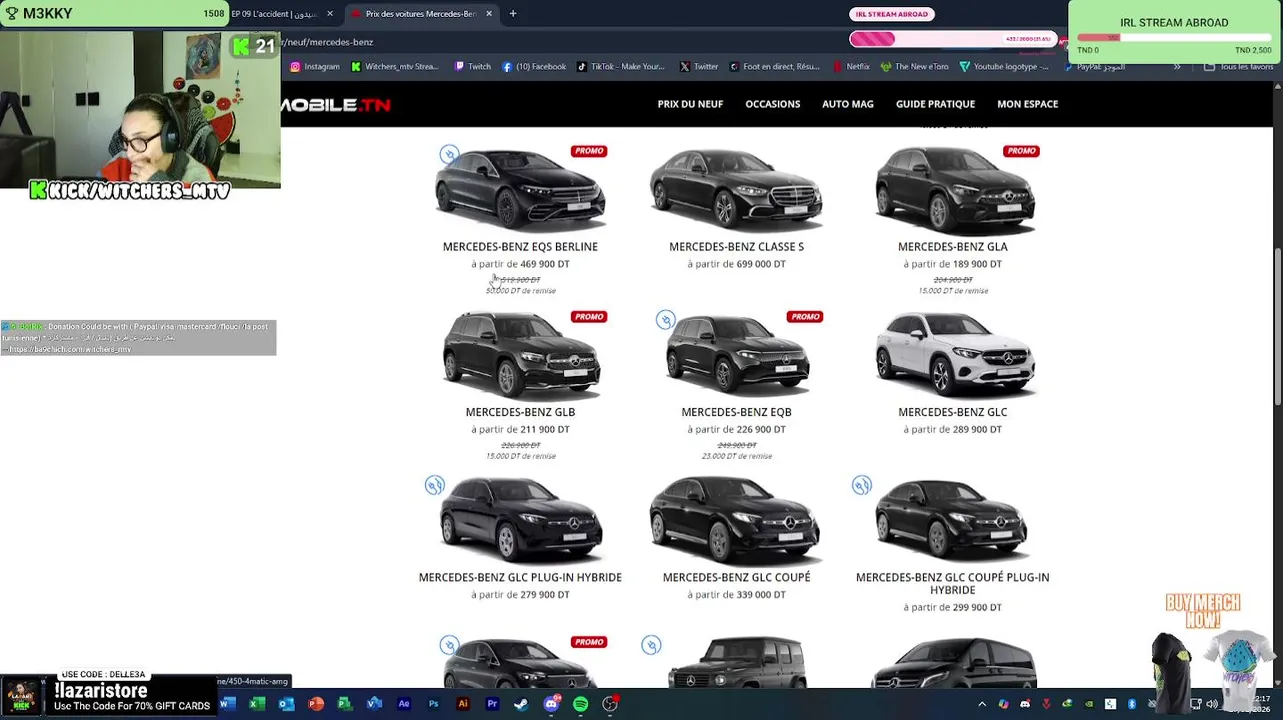Click the GLA car image
This screenshot has height=720, width=1283.
pyautogui.click(x=955, y=190)
